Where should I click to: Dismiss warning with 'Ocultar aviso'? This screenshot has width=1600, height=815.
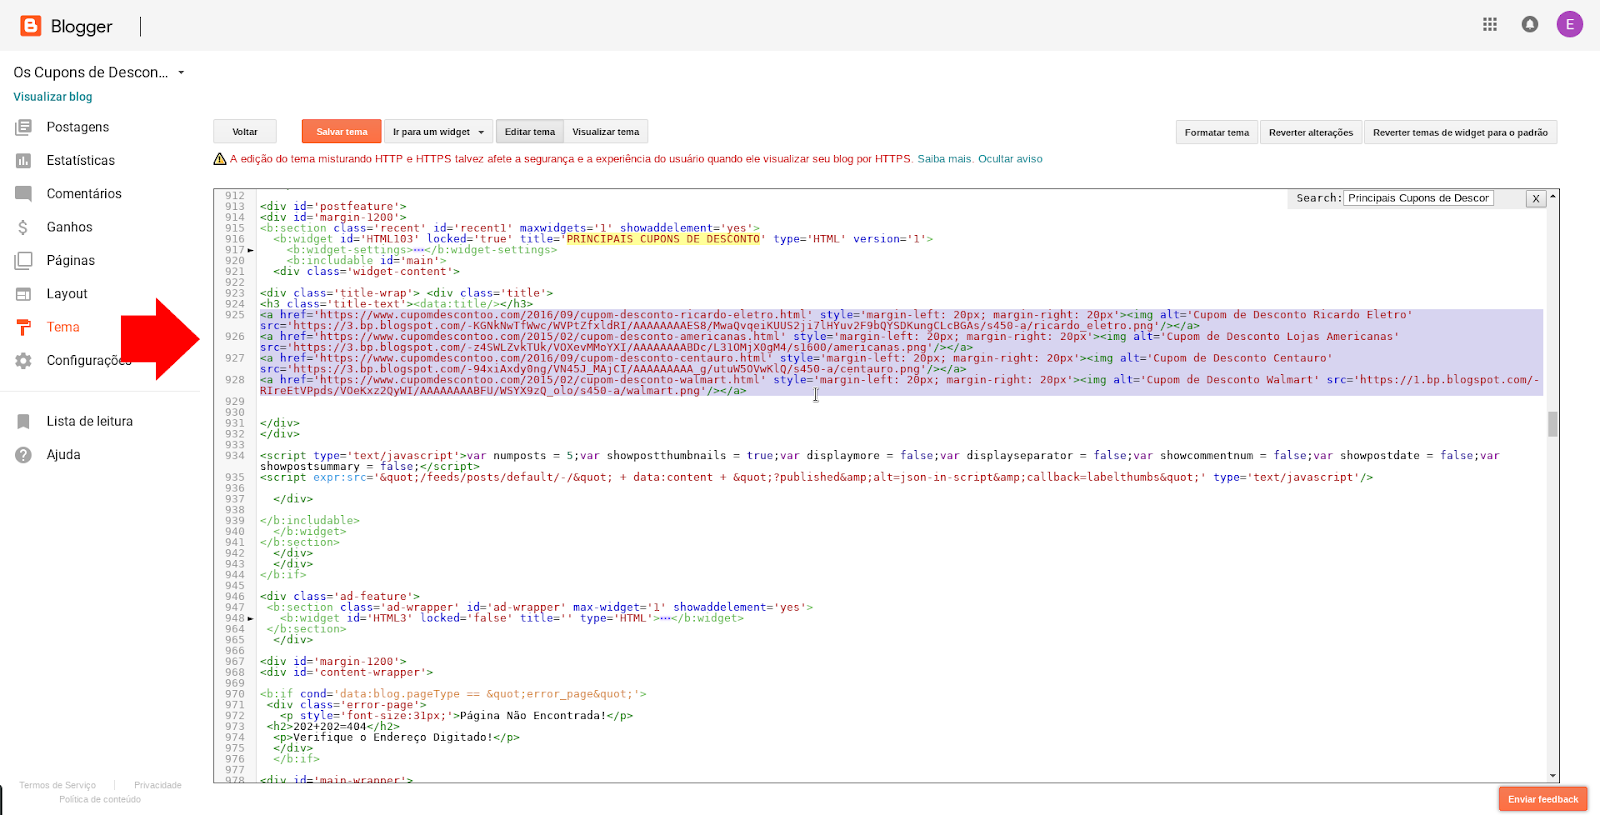tap(1010, 159)
